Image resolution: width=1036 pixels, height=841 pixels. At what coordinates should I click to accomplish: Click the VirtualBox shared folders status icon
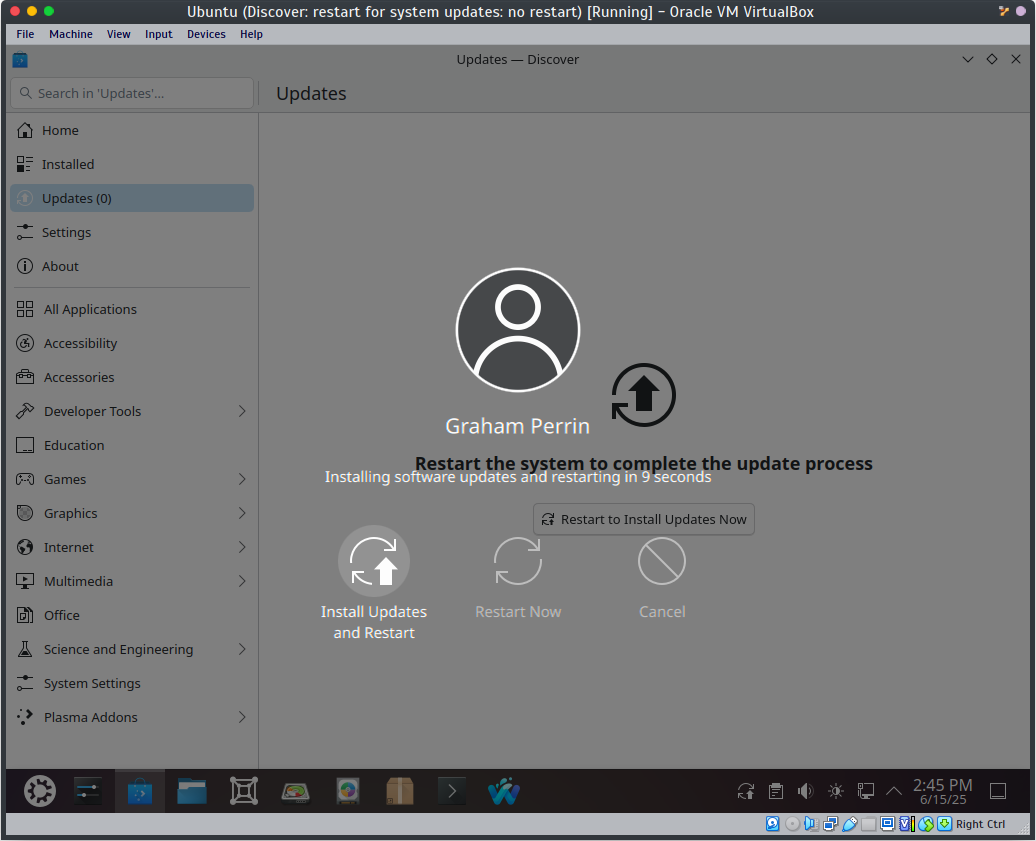click(x=869, y=824)
